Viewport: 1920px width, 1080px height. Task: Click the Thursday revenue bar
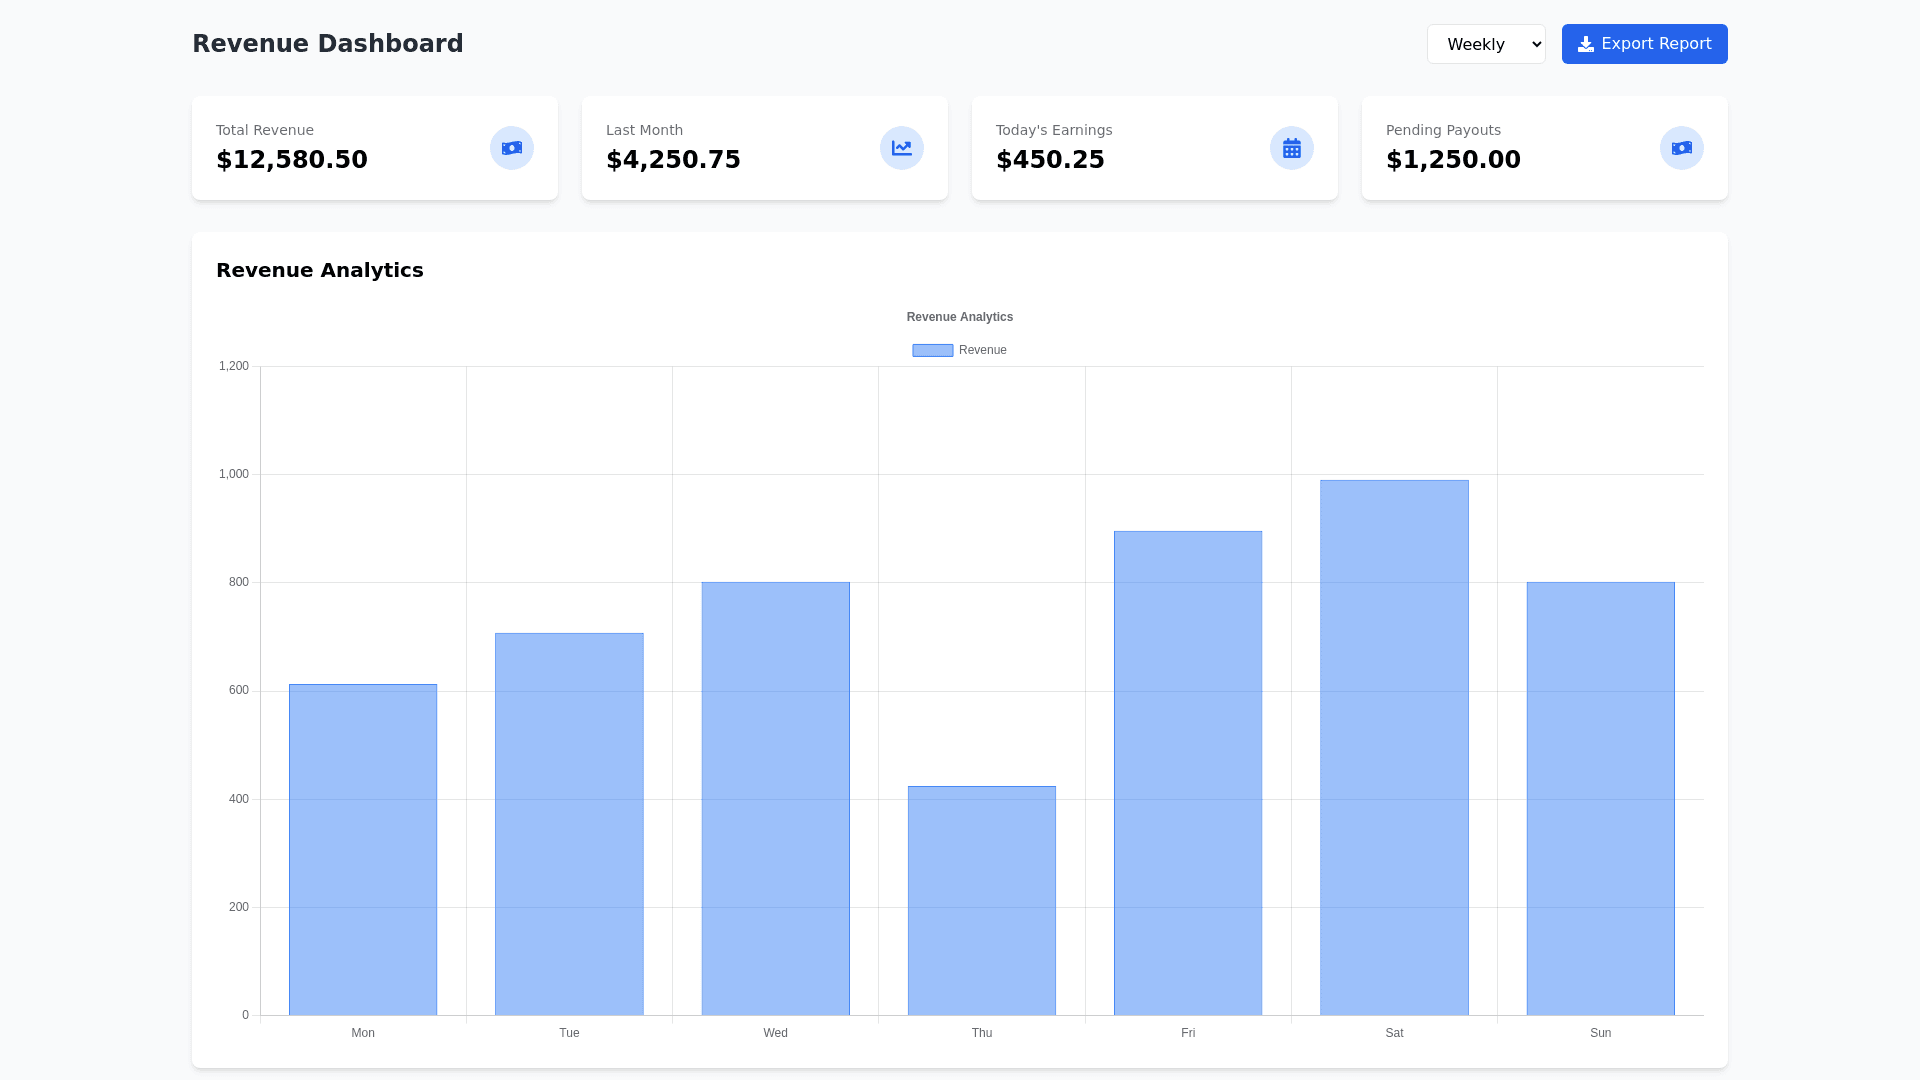pos(981,900)
